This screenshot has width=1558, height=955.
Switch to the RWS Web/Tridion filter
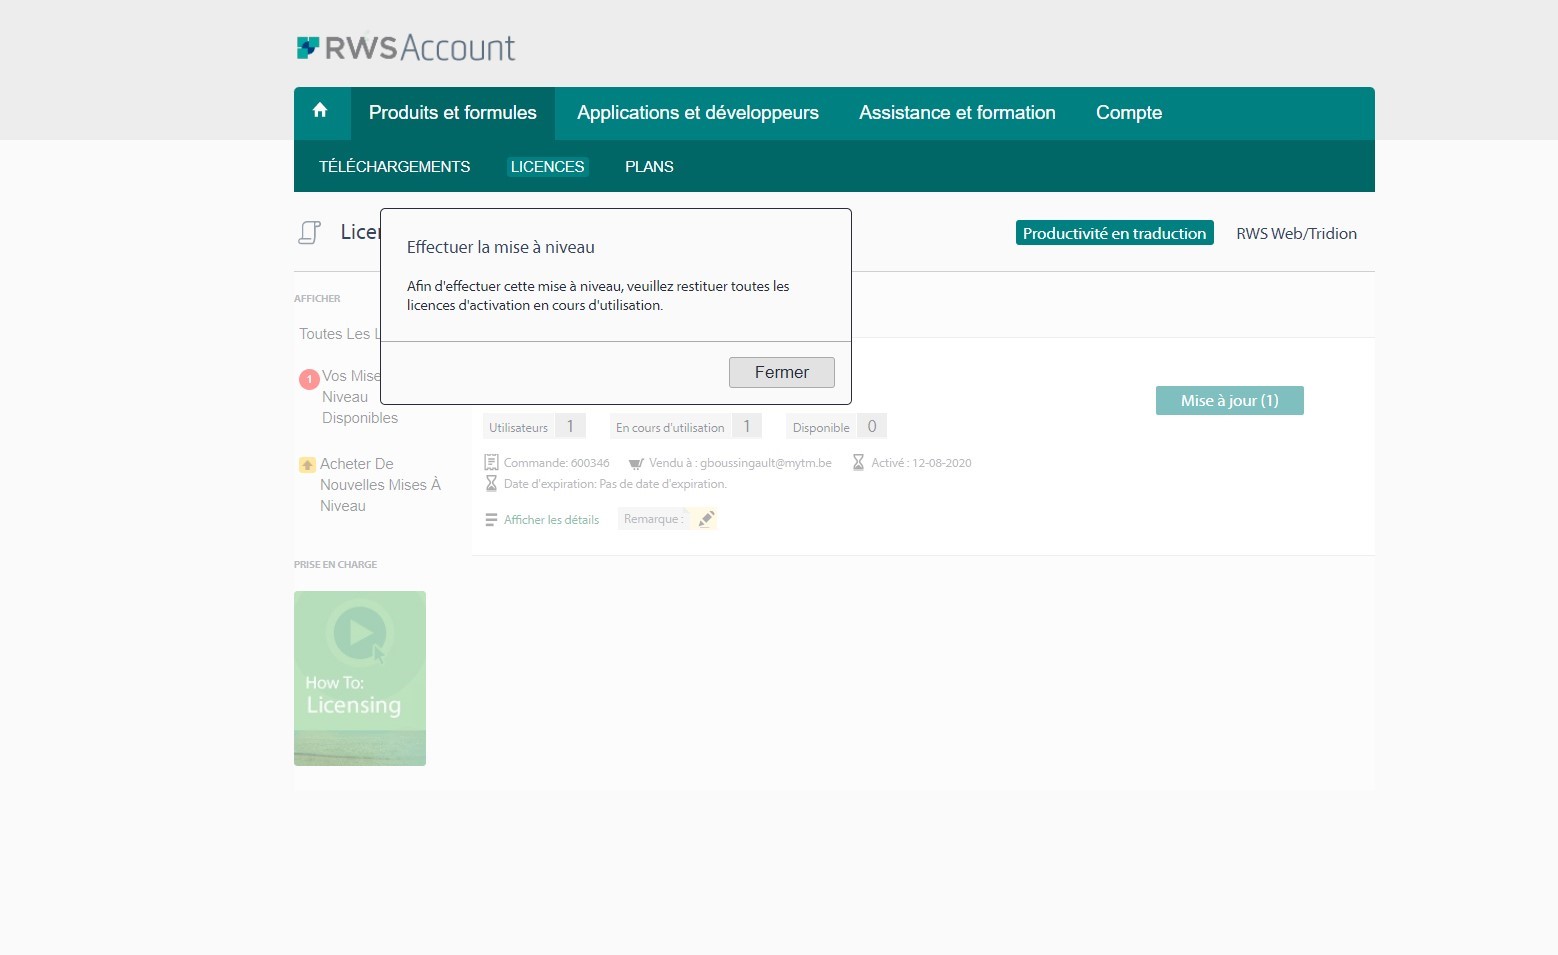tap(1296, 233)
